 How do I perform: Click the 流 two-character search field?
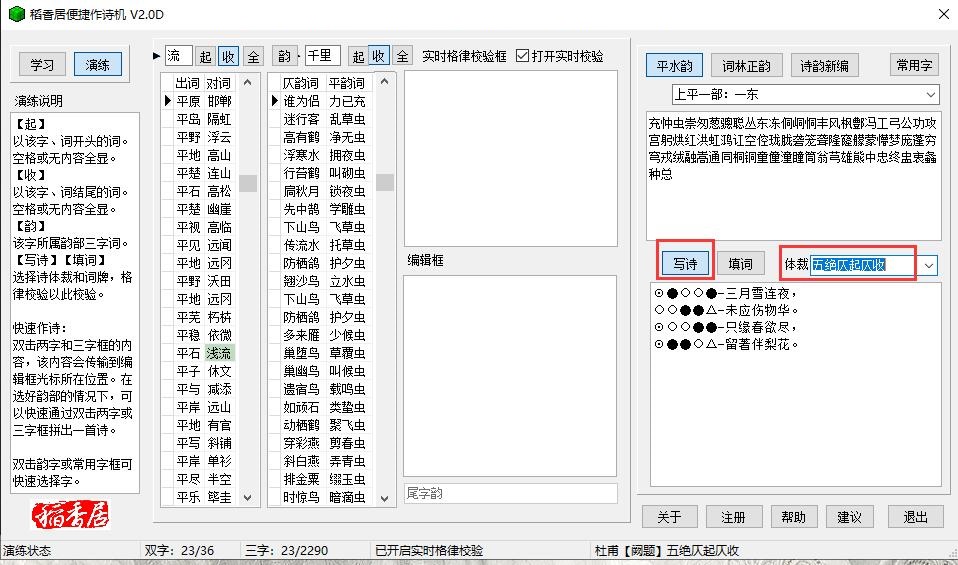coord(178,56)
